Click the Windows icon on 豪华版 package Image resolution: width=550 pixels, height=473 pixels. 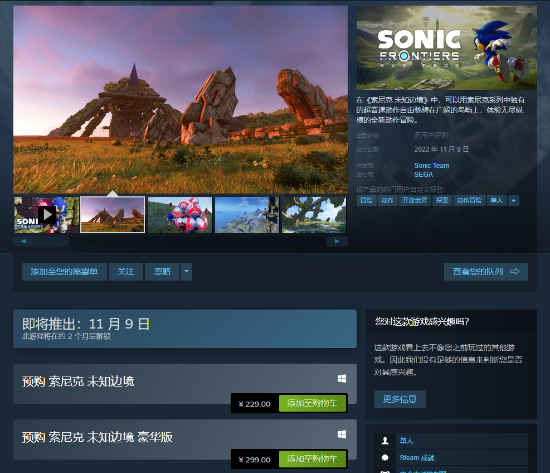[x=342, y=434]
